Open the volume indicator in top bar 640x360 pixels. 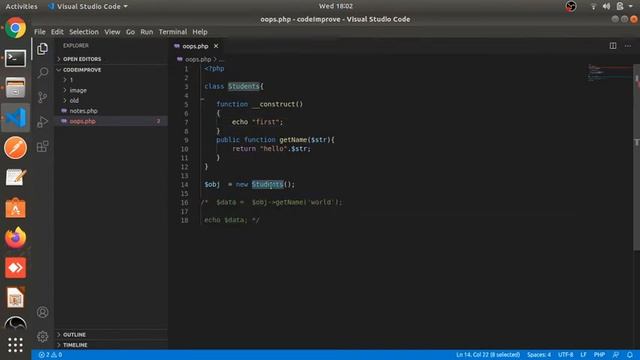pyautogui.click(x=607, y=6)
